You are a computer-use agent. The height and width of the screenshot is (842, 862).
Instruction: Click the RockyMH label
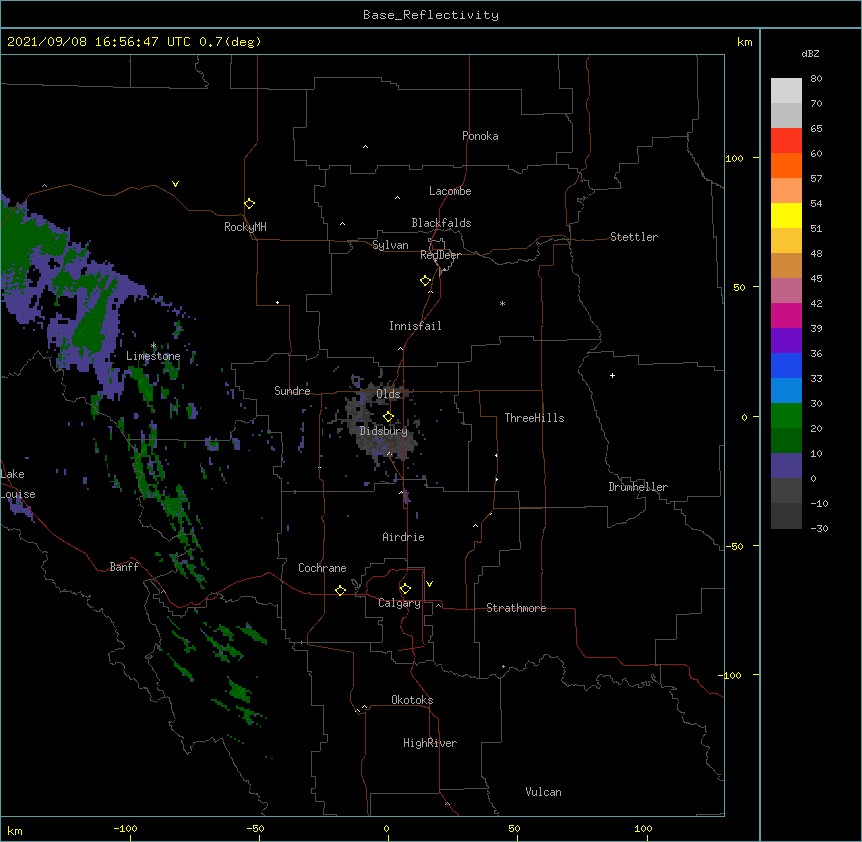(x=245, y=226)
